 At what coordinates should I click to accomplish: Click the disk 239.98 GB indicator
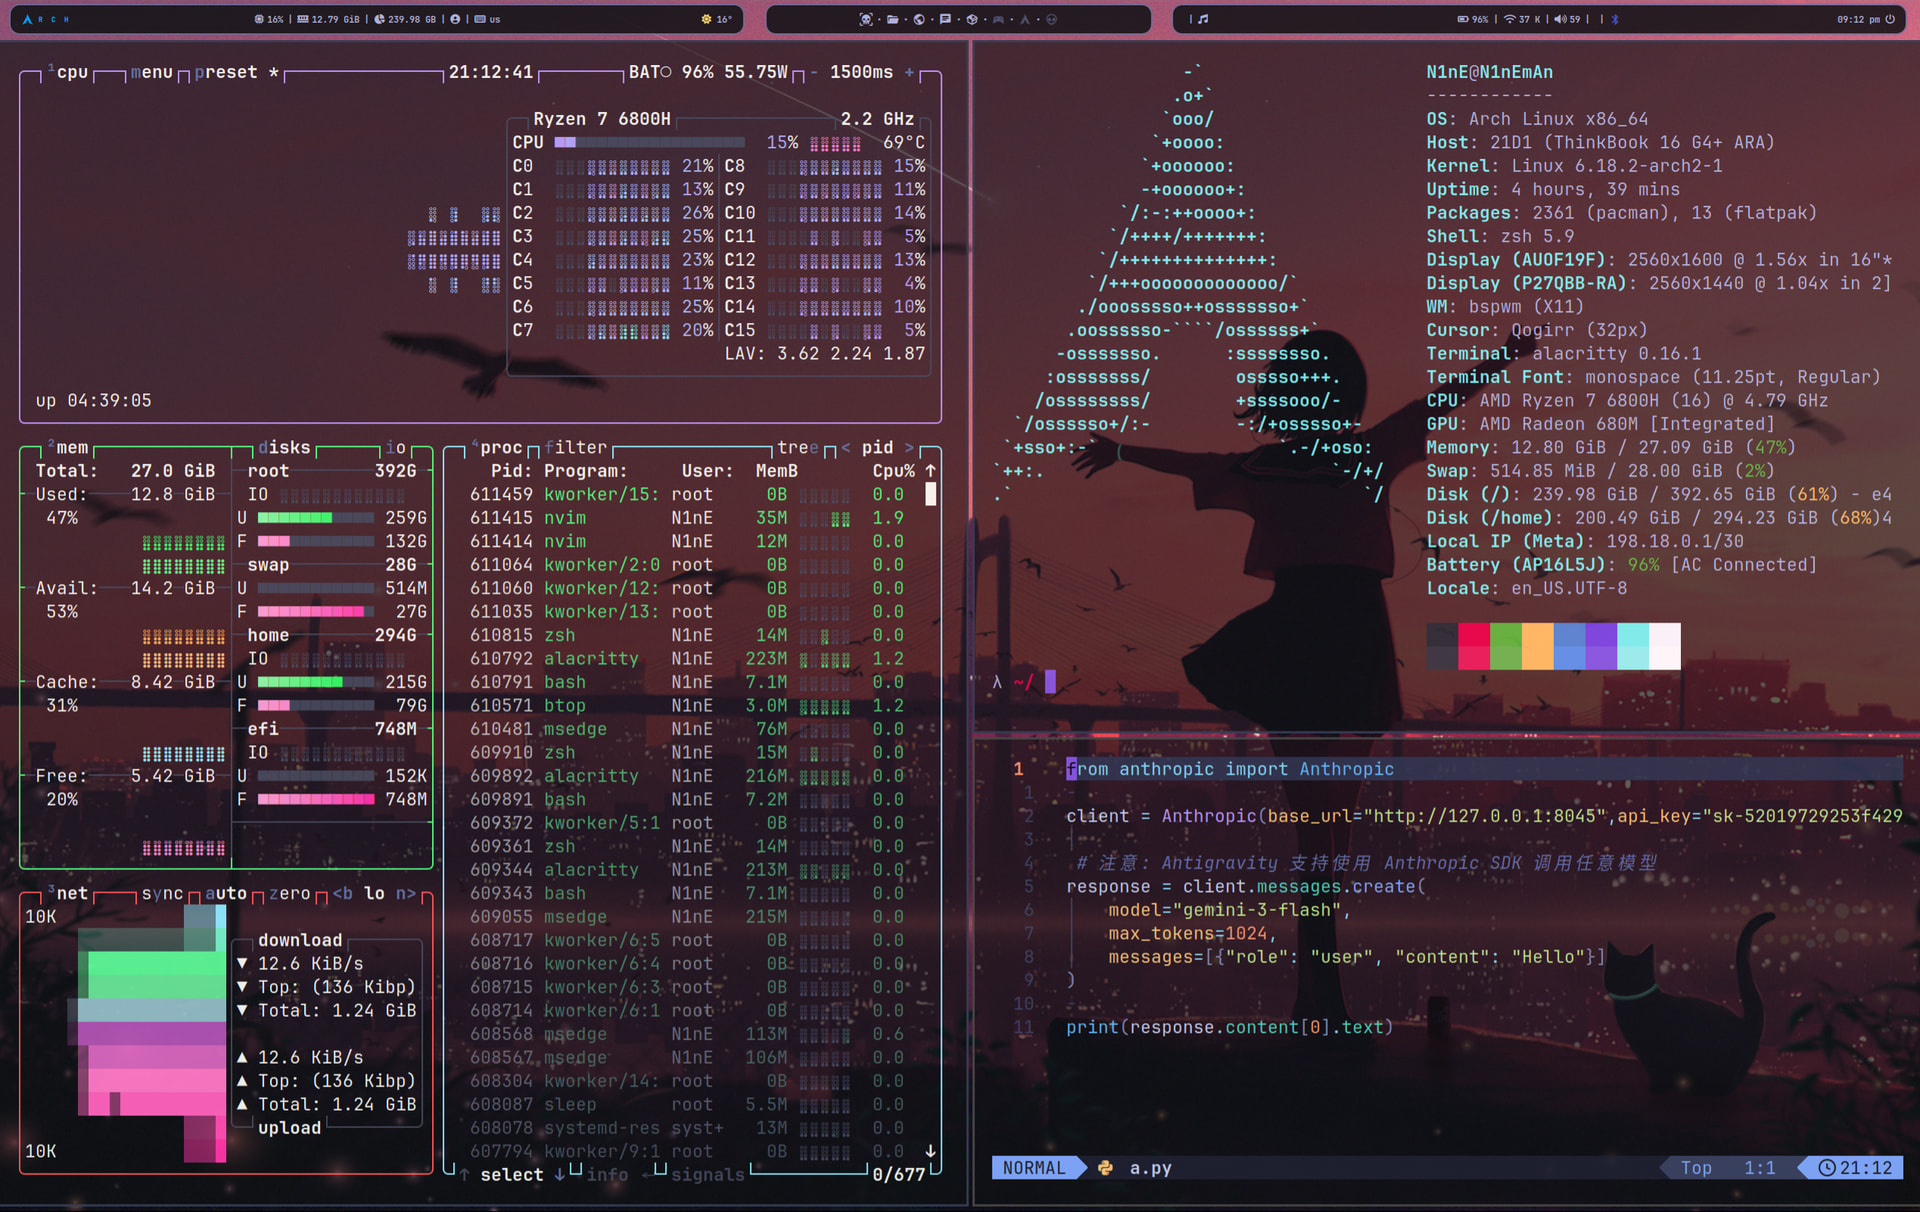click(x=405, y=19)
